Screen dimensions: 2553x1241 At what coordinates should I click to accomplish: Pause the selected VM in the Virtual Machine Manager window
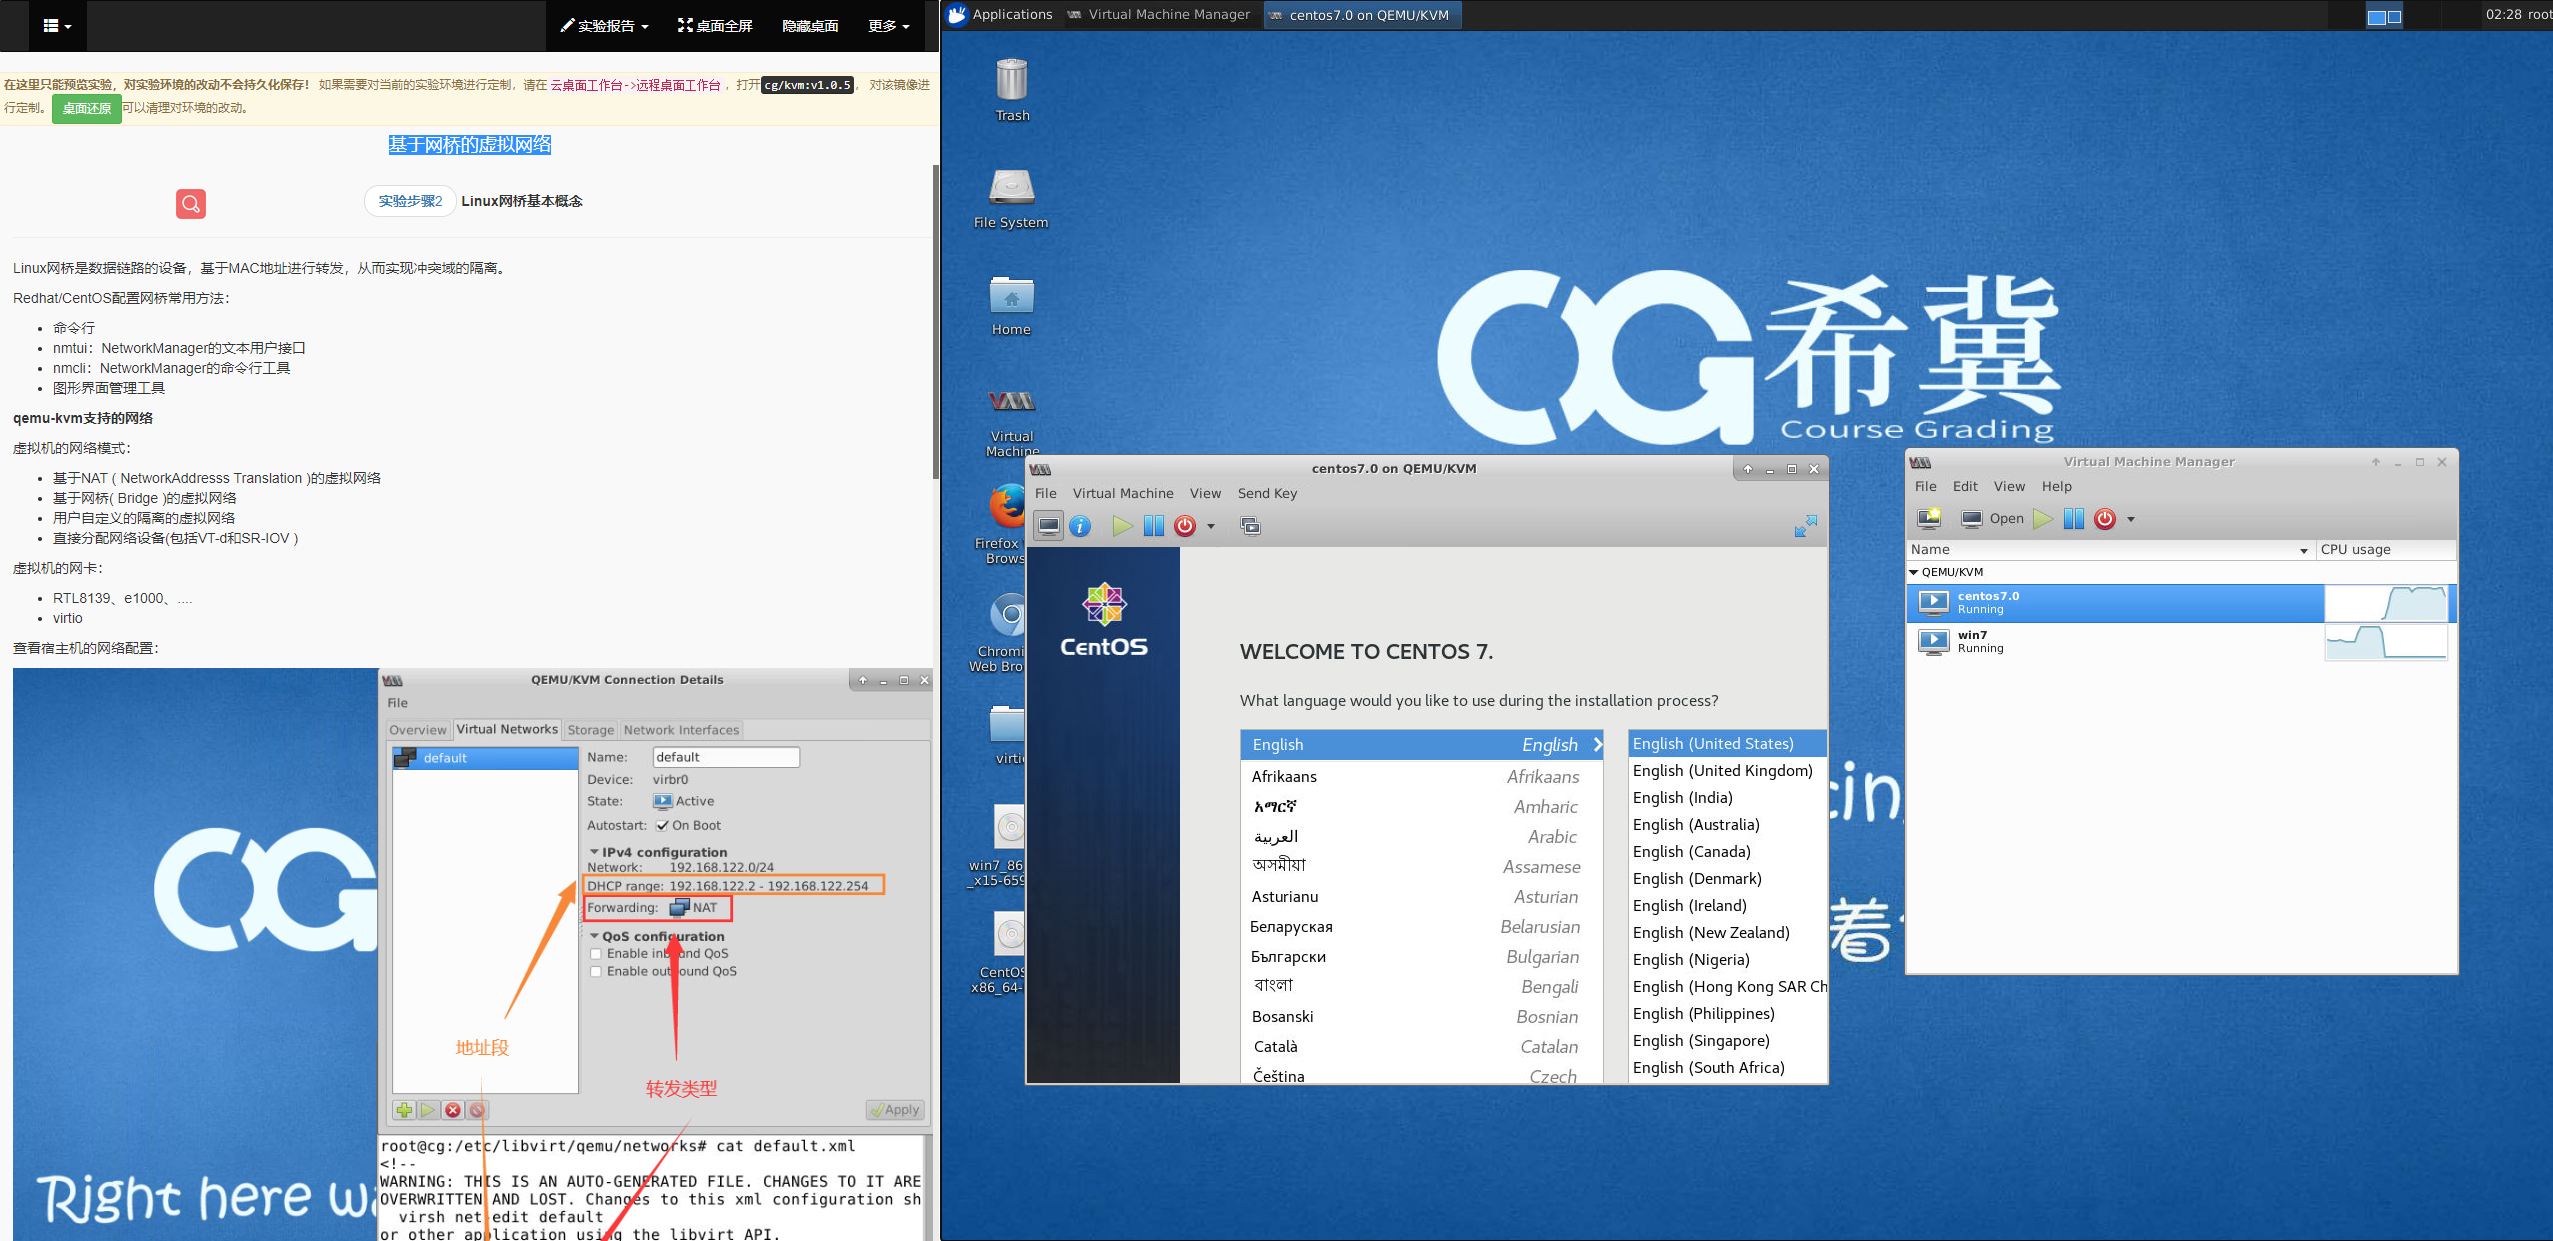pyautogui.click(x=2074, y=518)
